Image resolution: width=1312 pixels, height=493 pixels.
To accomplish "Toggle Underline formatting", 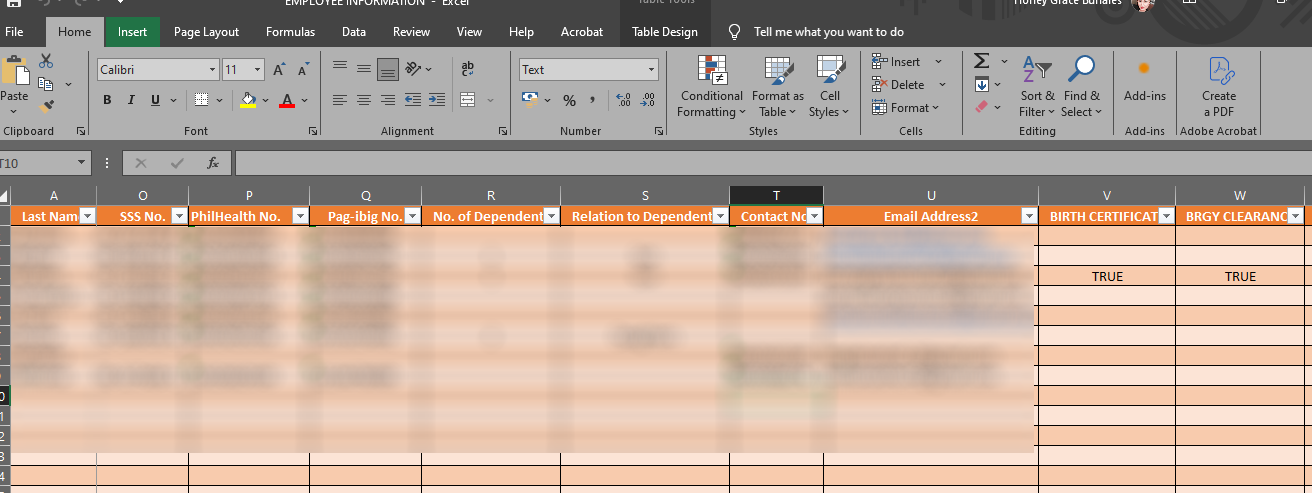I will (155, 100).
